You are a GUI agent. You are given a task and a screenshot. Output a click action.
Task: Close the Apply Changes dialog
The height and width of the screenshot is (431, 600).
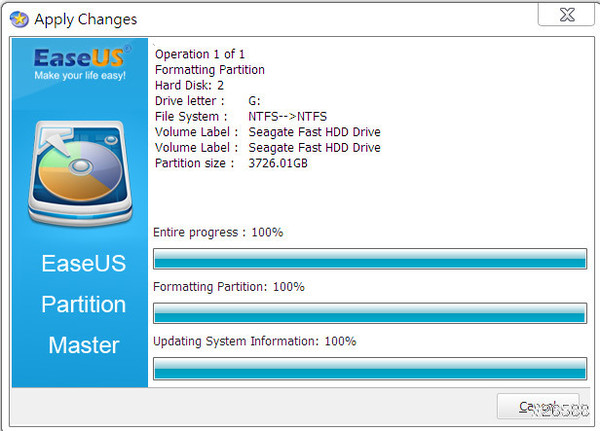click(566, 15)
